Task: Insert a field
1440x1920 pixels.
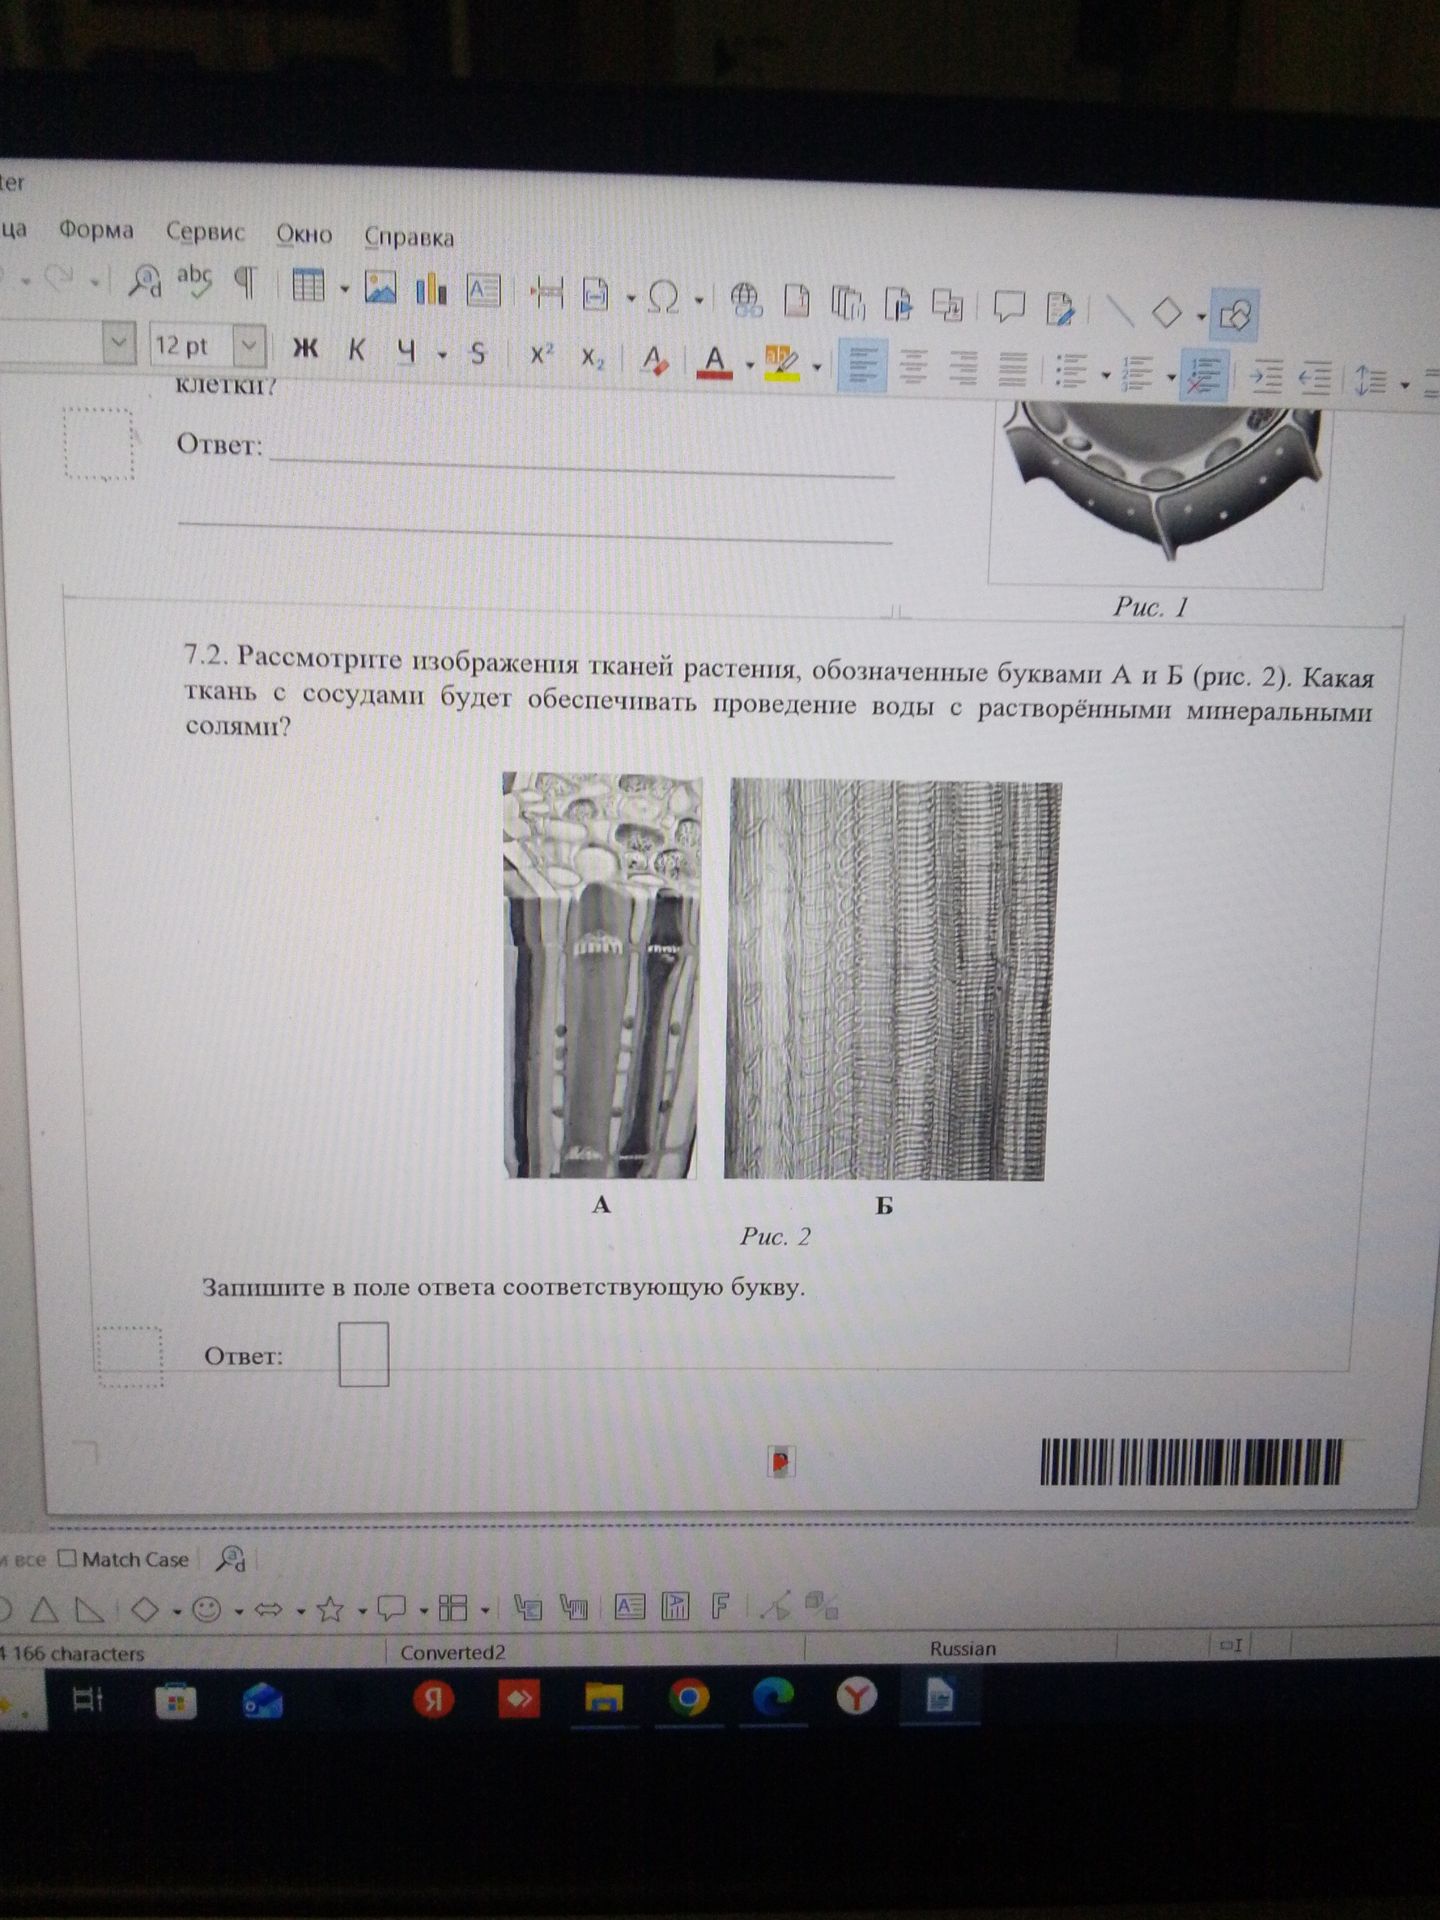Action: [x=596, y=295]
